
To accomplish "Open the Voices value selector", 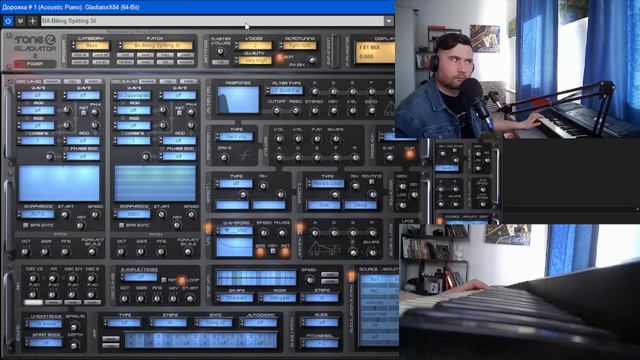I will [x=255, y=45].
